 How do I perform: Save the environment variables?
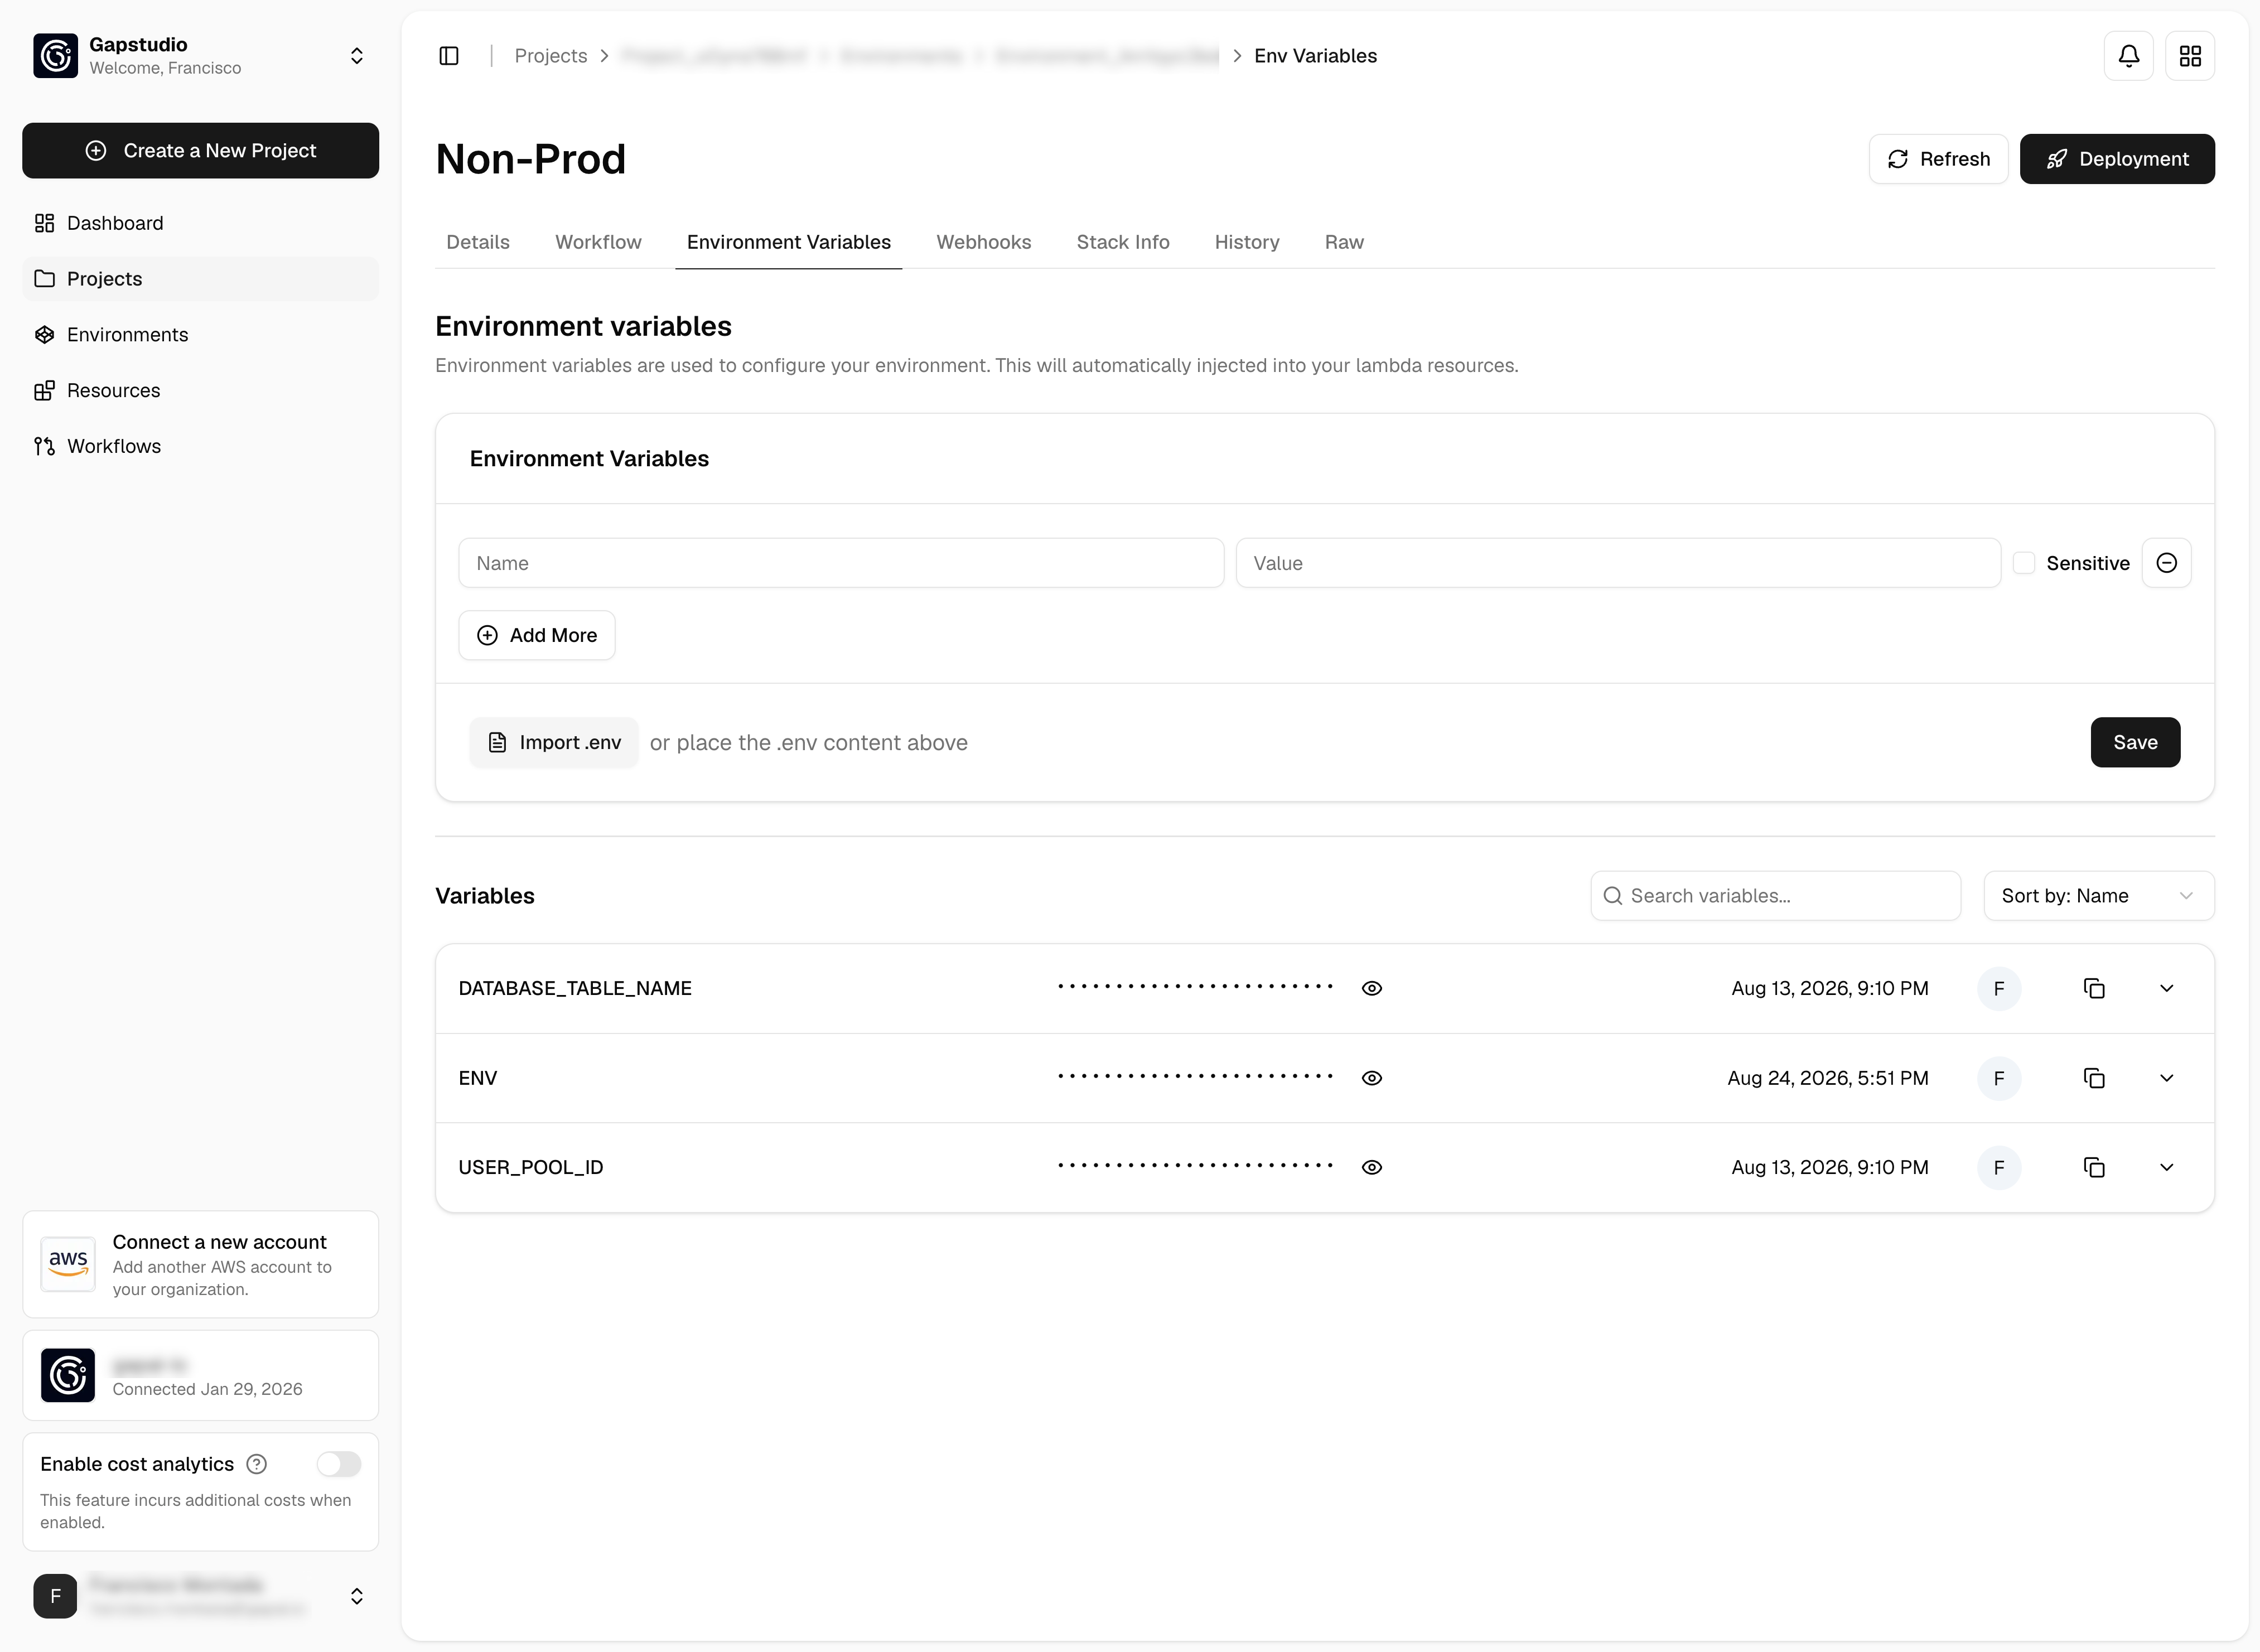pos(2135,742)
